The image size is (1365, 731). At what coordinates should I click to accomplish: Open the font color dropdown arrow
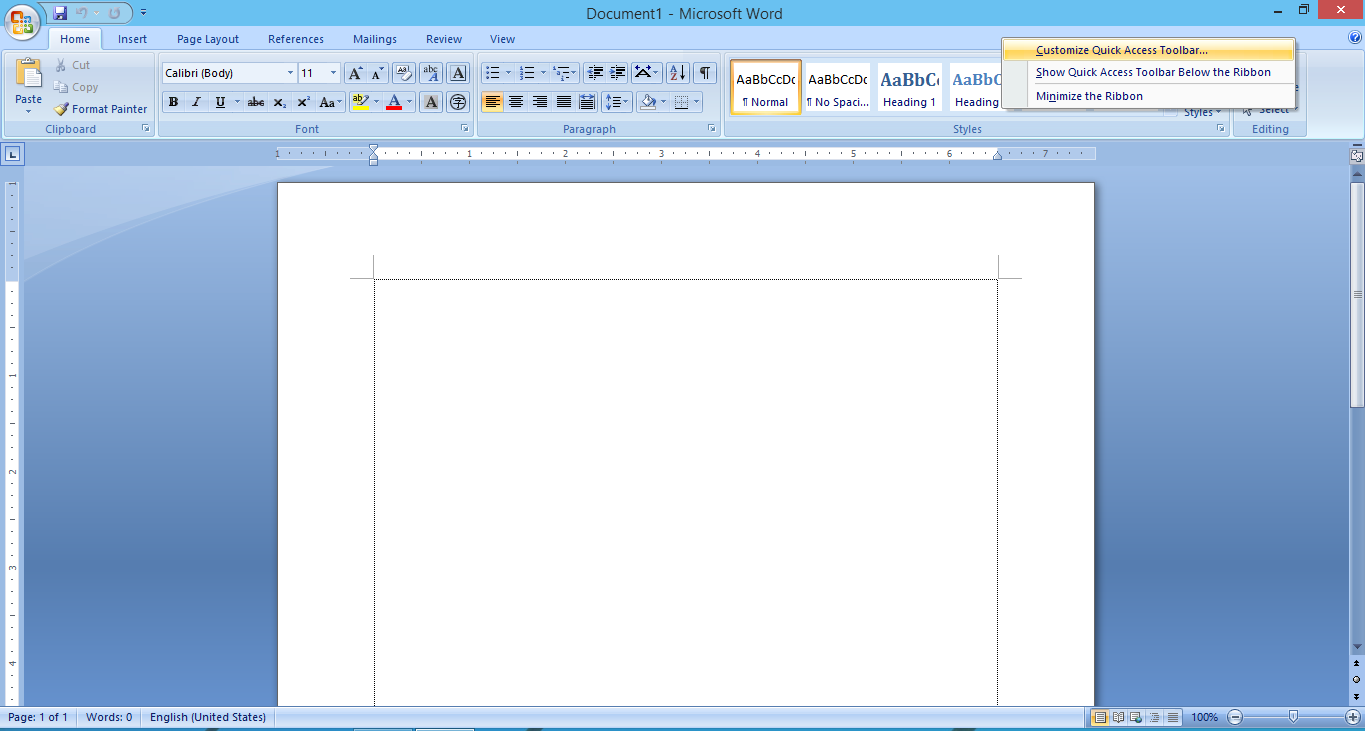pyautogui.click(x=409, y=101)
